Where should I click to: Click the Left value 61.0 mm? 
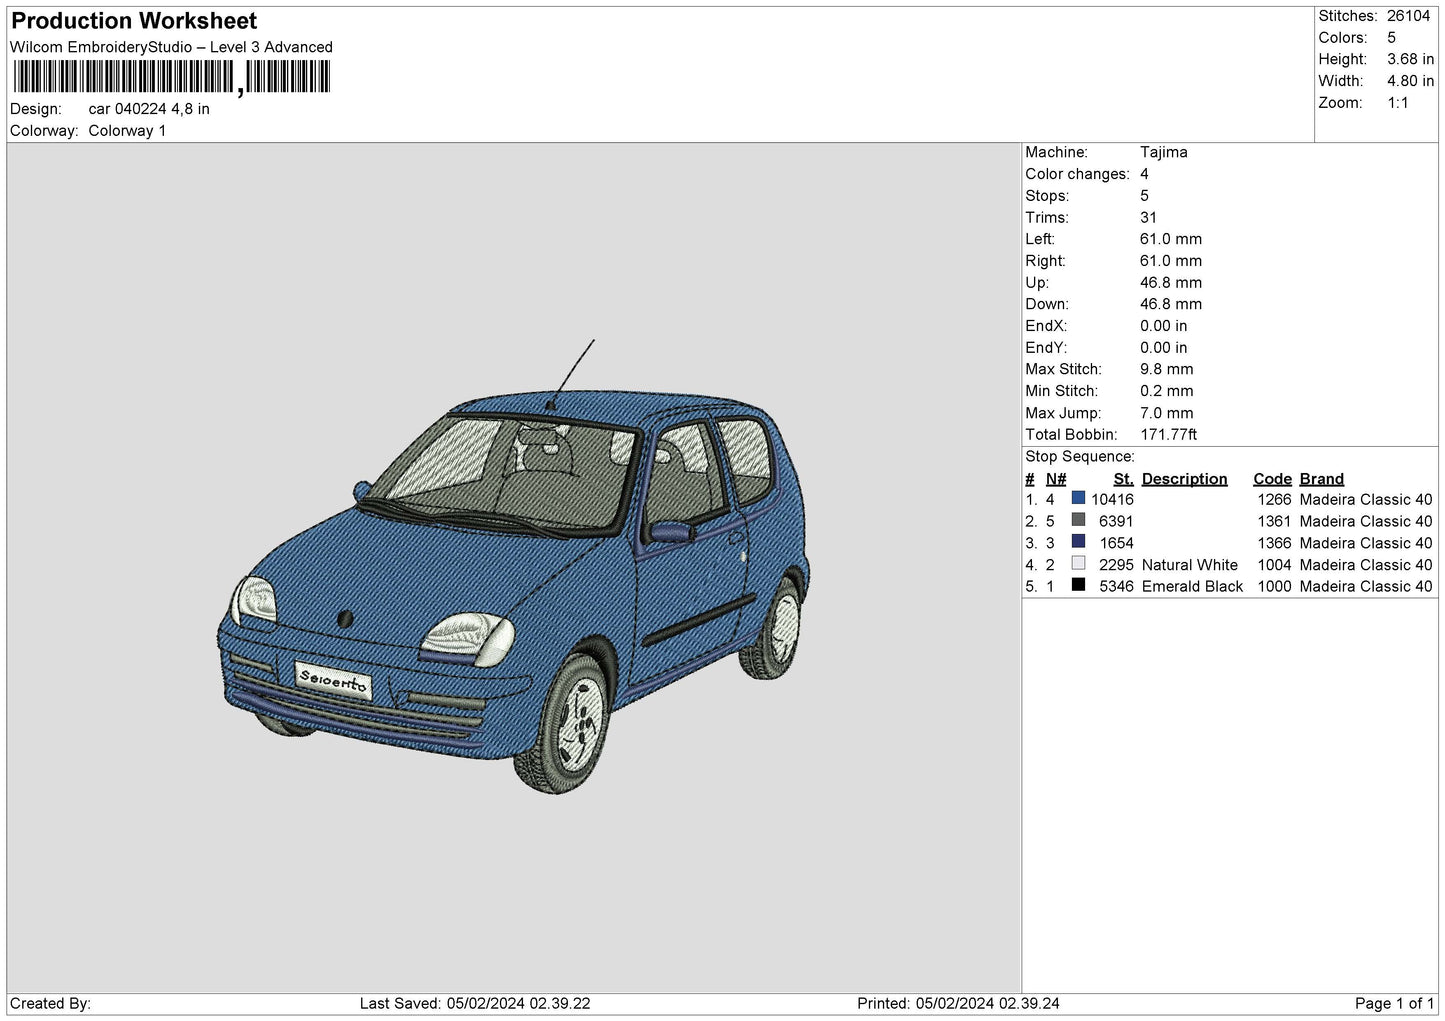[1171, 239]
